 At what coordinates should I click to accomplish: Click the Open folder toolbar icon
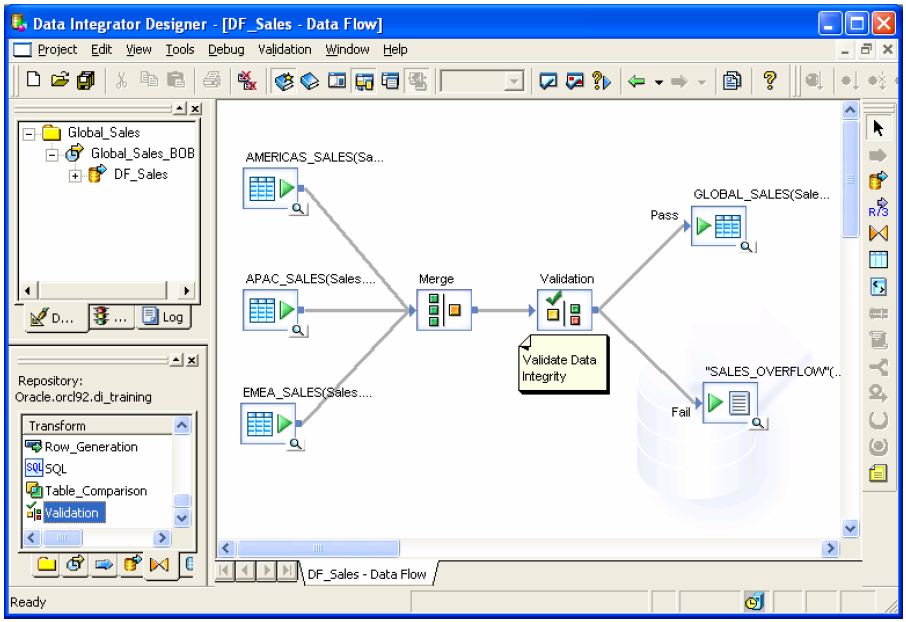60,80
